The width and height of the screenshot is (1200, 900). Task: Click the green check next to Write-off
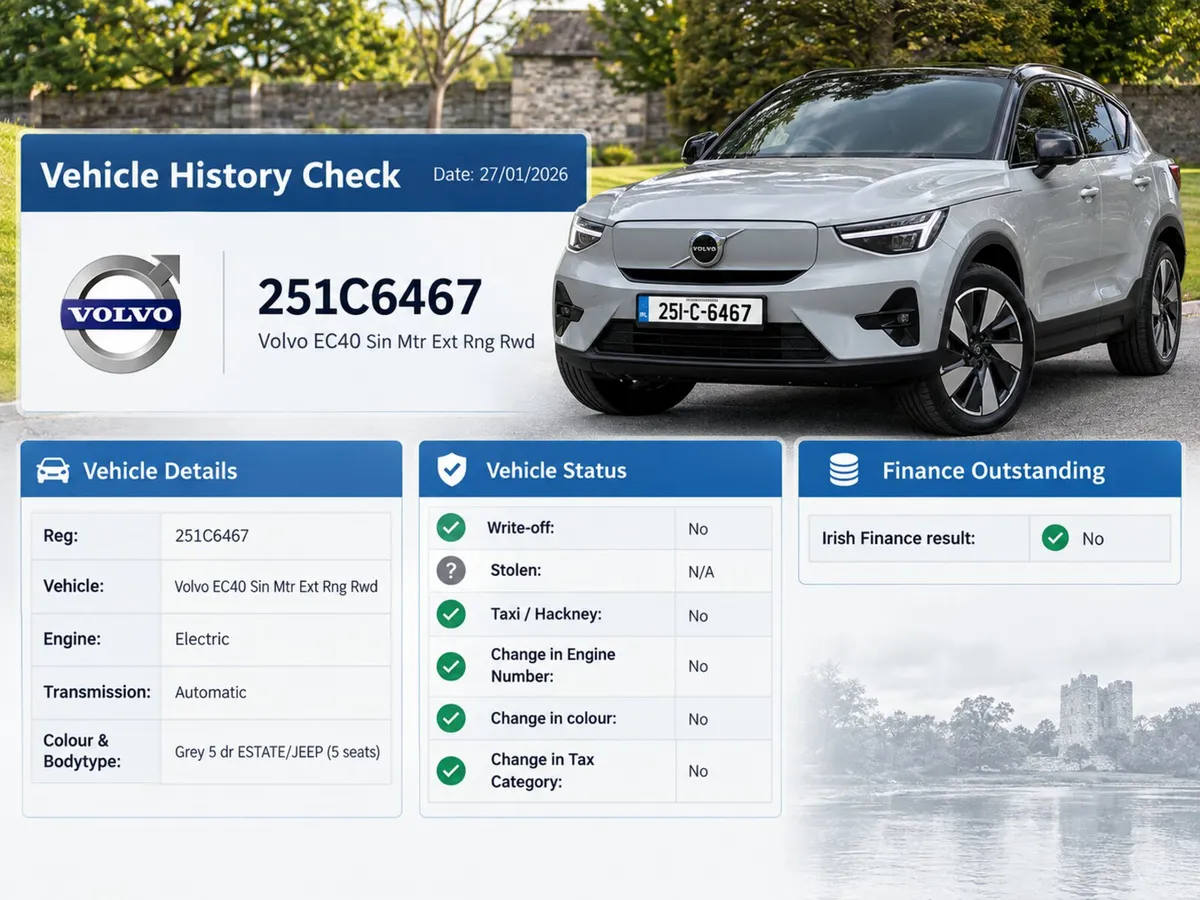451,528
